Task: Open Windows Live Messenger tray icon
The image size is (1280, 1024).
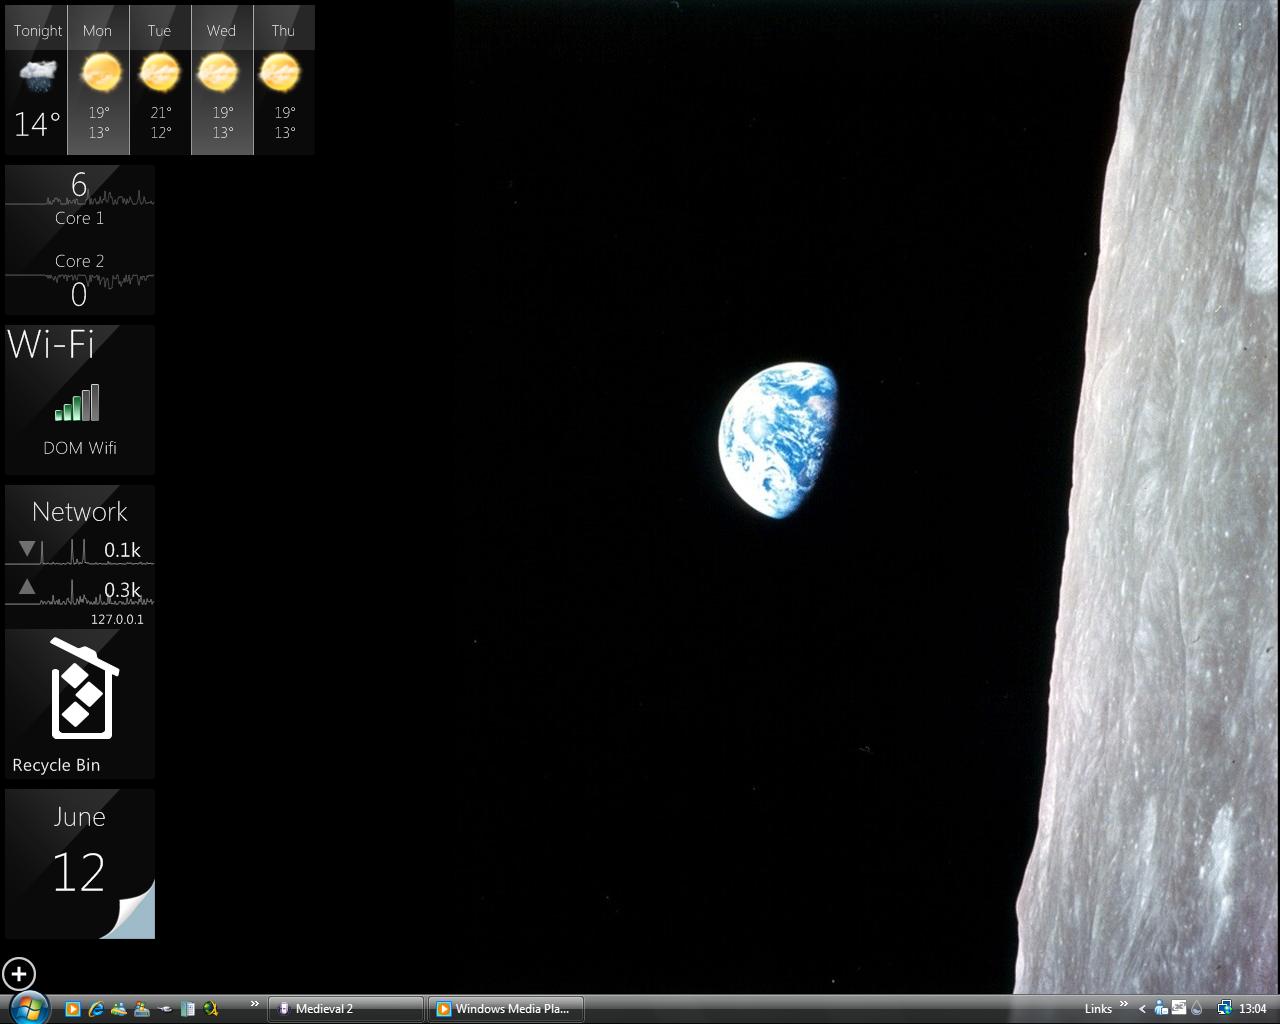Action: (1161, 1009)
